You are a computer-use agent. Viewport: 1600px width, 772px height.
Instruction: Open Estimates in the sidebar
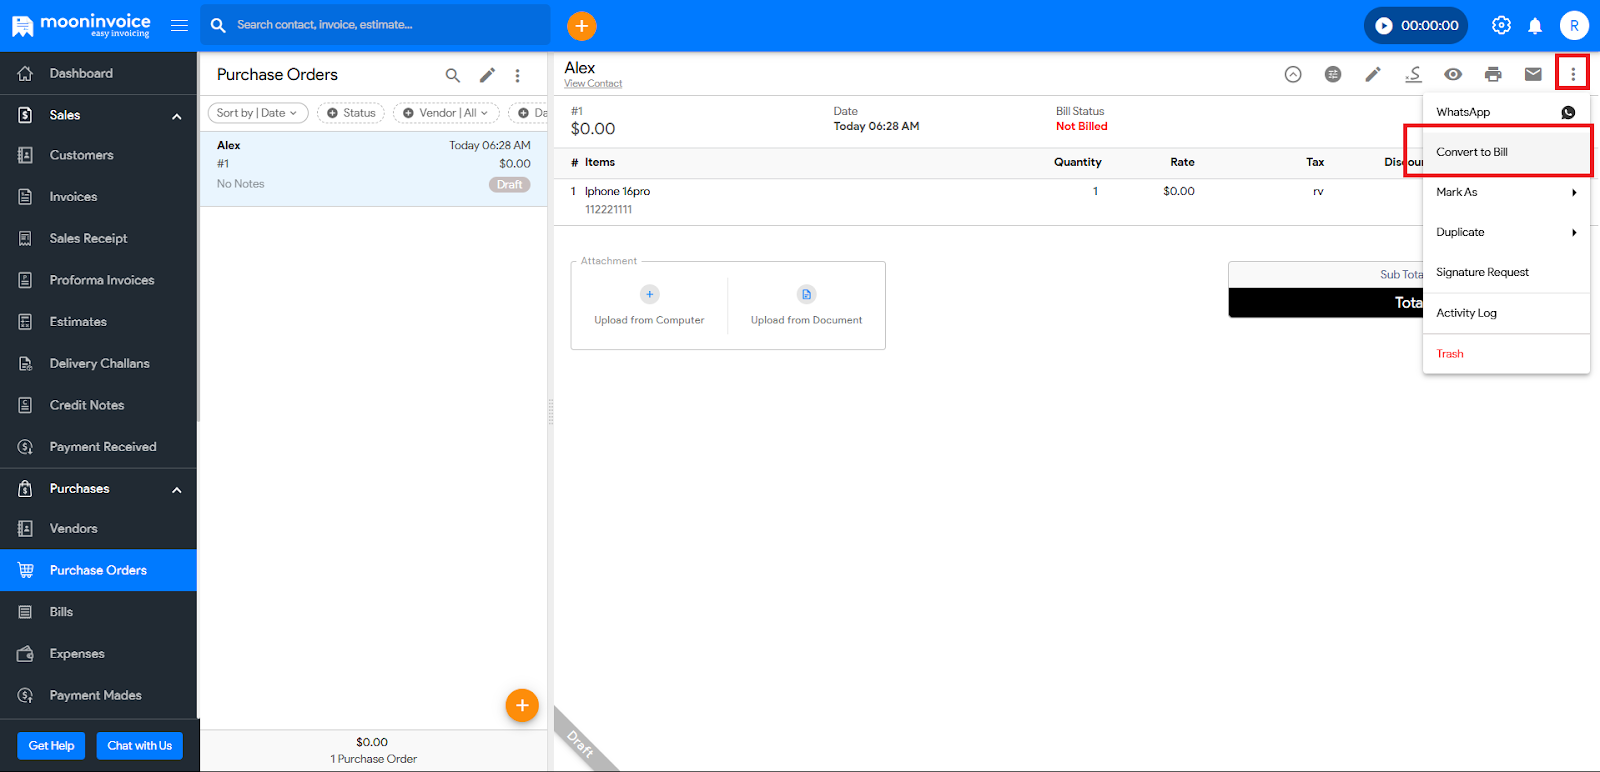click(x=98, y=322)
